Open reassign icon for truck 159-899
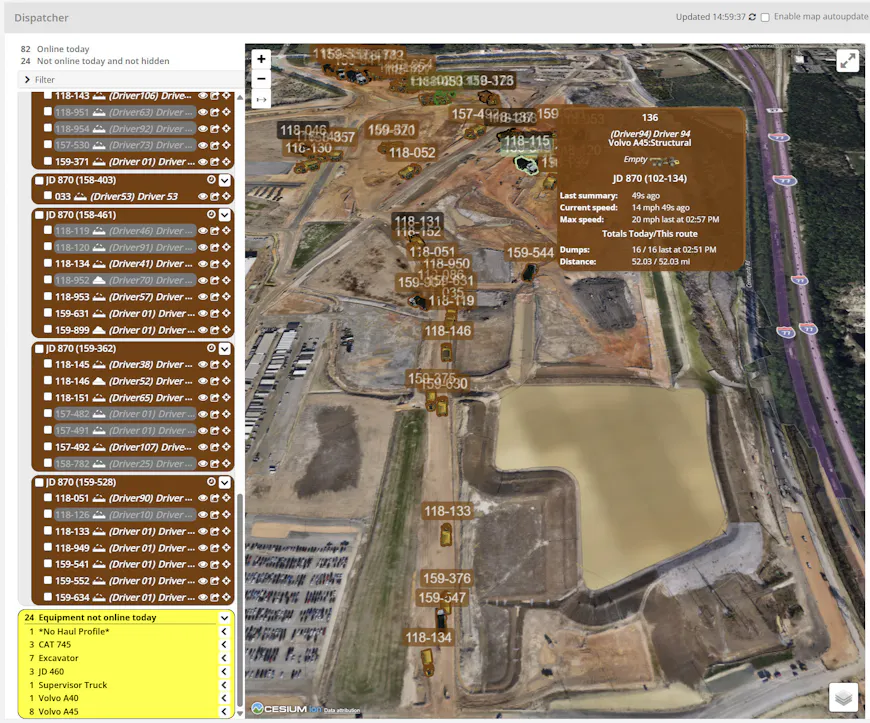This screenshot has height=723, width=870. [x=215, y=330]
